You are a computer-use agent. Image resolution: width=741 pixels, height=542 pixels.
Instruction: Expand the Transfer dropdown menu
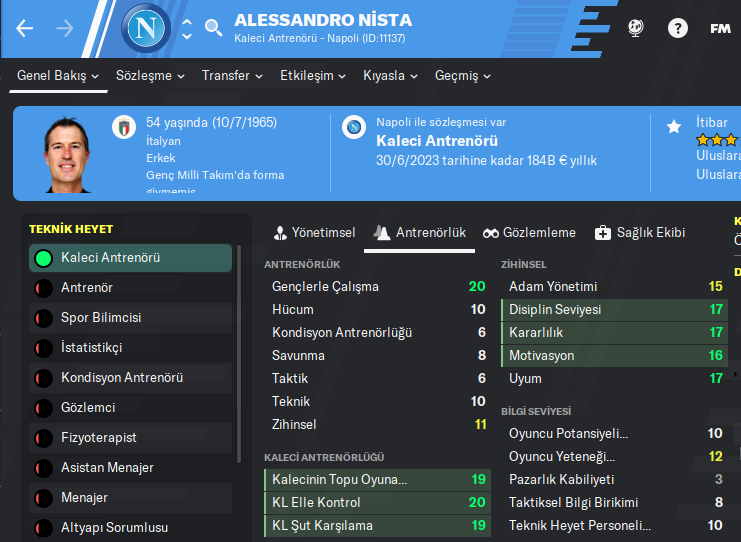pyautogui.click(x=232, y=76)
